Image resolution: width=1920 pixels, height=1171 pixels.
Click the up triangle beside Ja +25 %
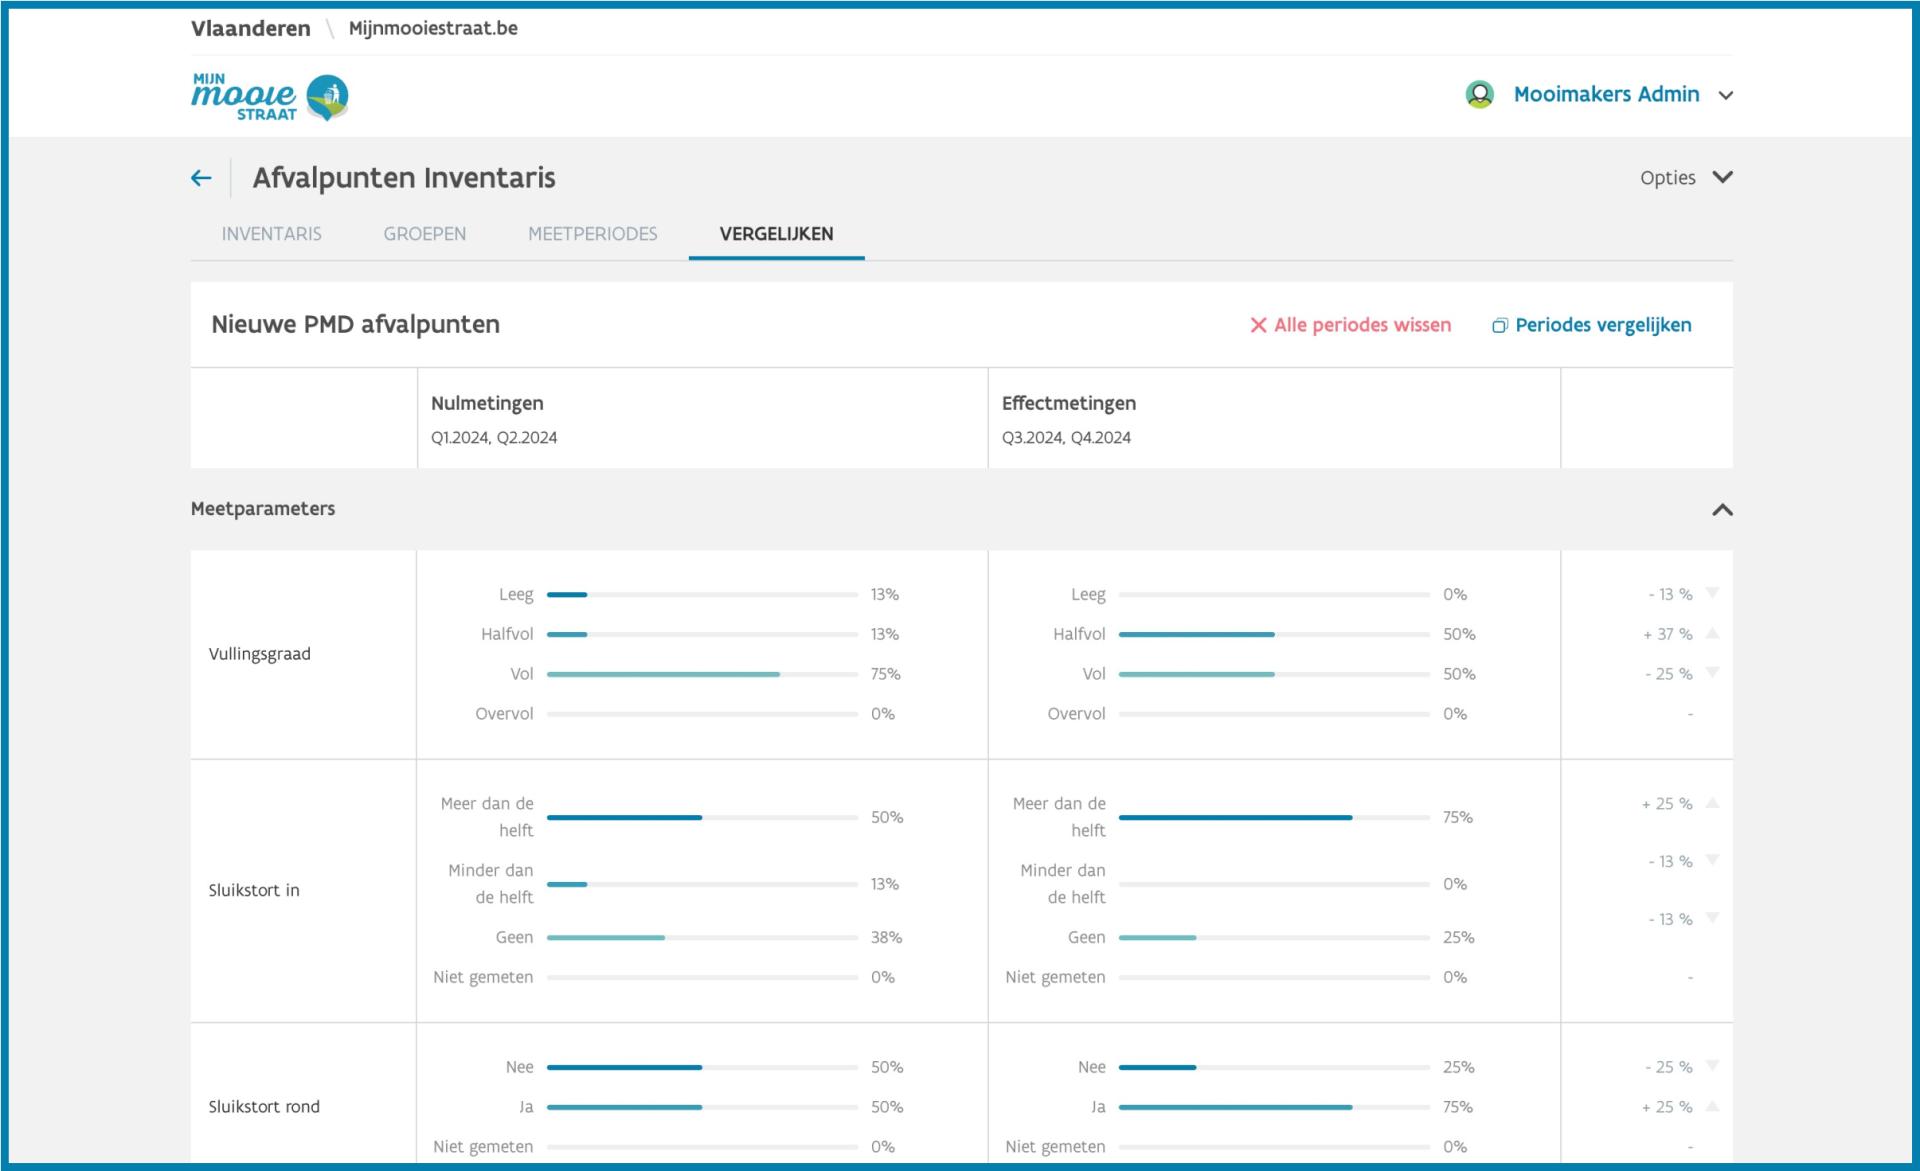1712,1106
